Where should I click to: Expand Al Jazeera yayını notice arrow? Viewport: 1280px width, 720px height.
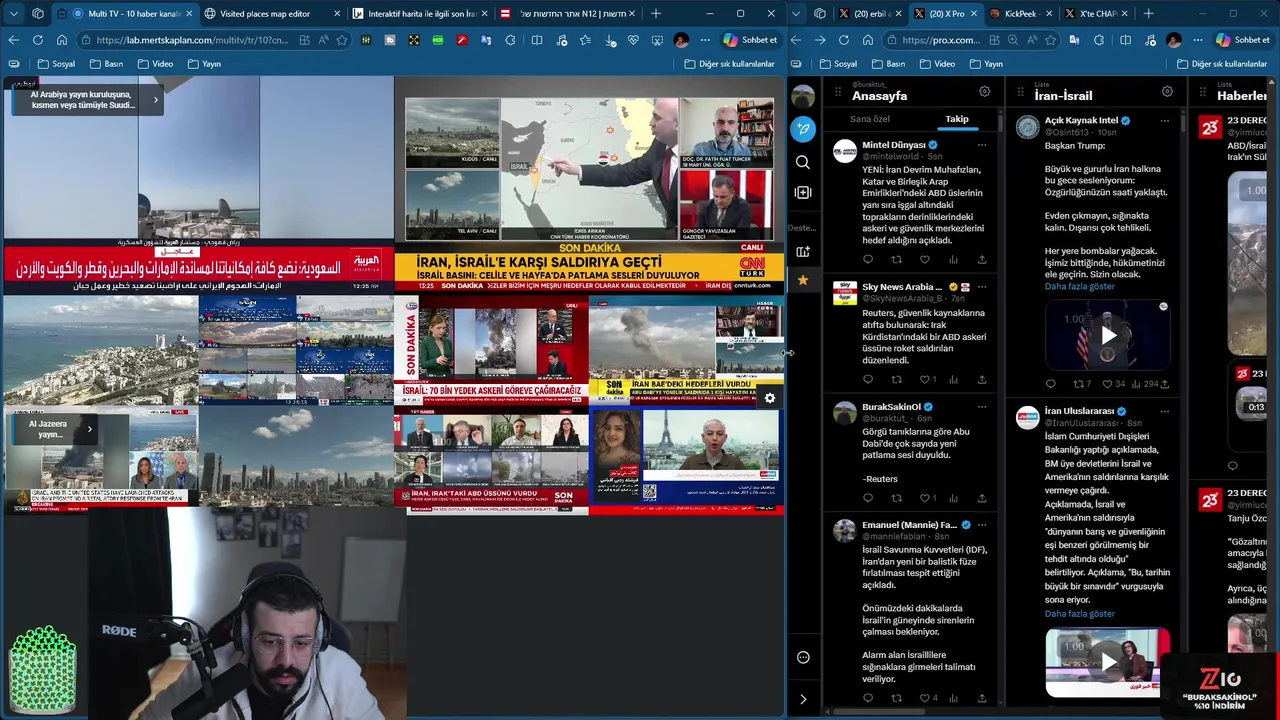click(89, 429)
